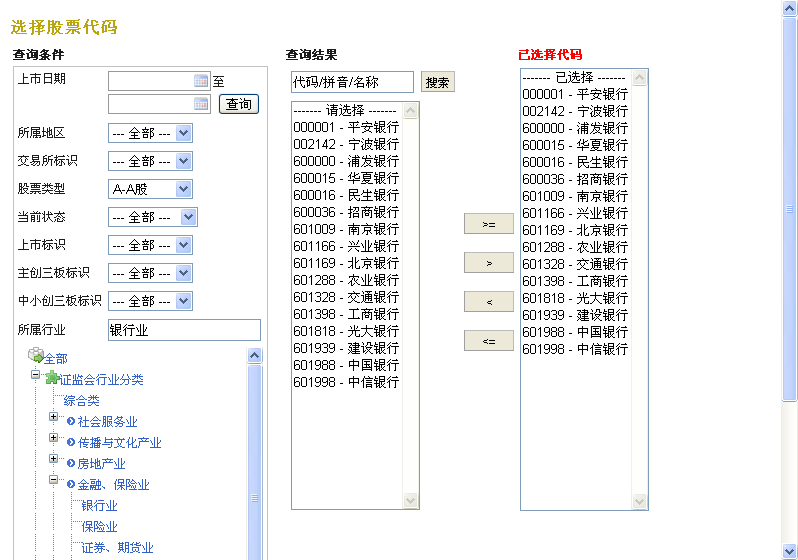Screen dimensions: 798x560
Task: Click the 金融、保险业 tree link
Action: 113,484
